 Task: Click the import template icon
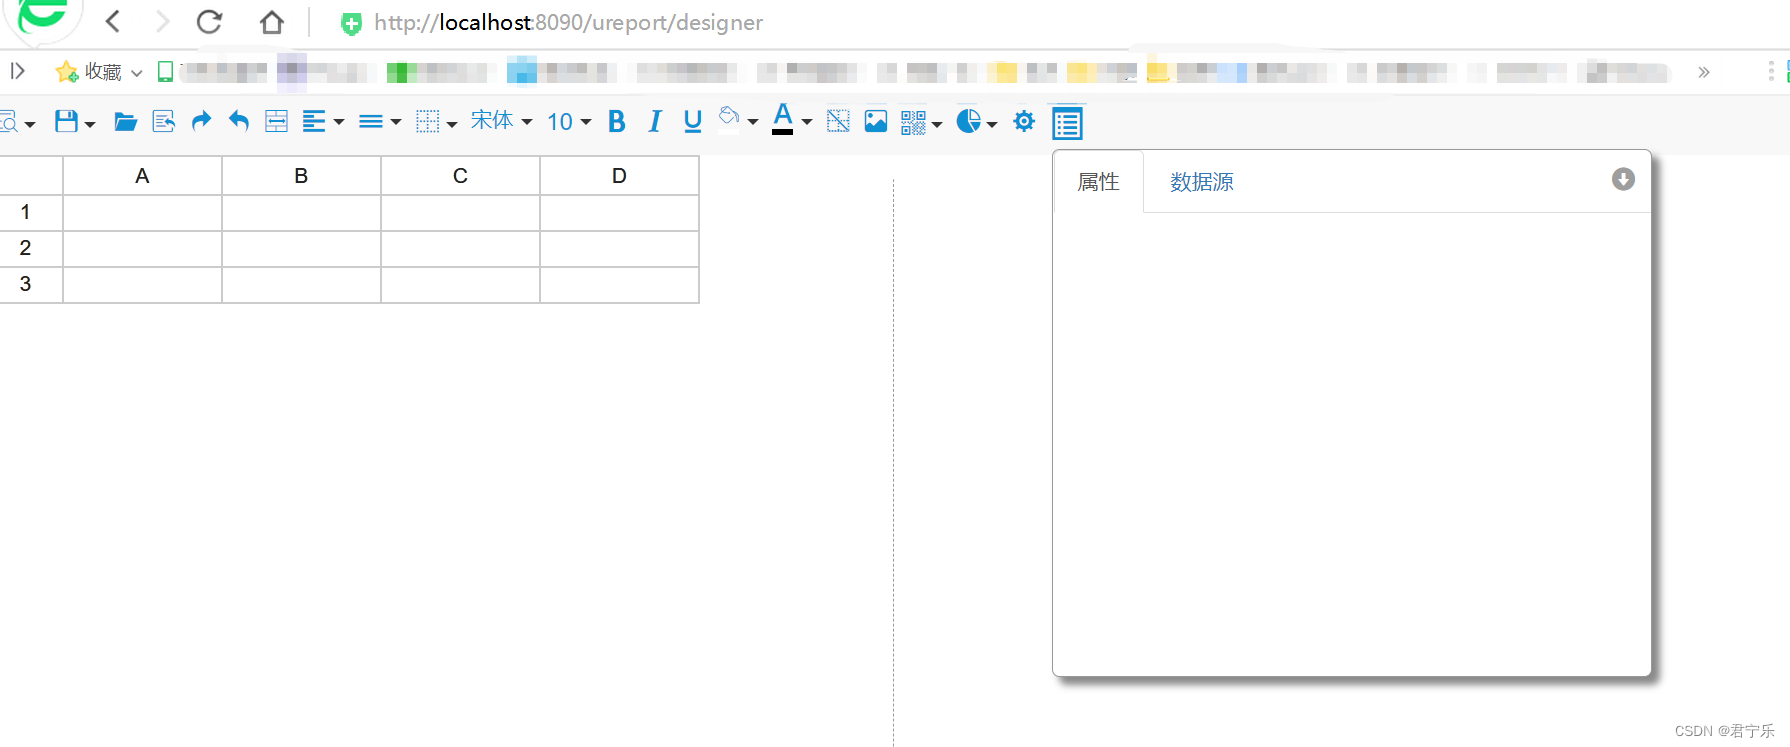click(x=163, y=122)
